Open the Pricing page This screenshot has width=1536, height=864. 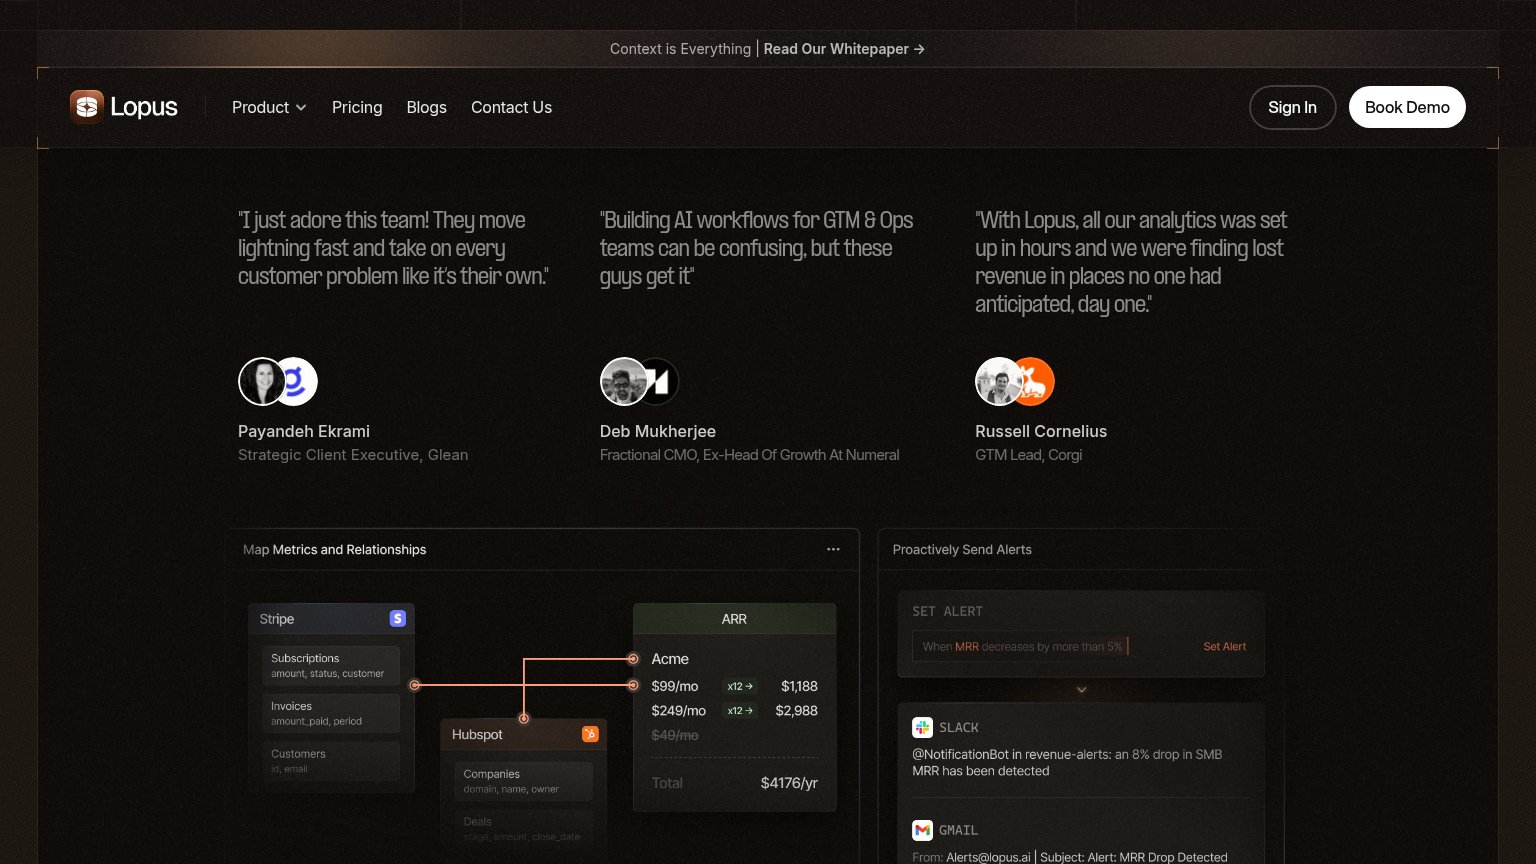click(357, 107)
